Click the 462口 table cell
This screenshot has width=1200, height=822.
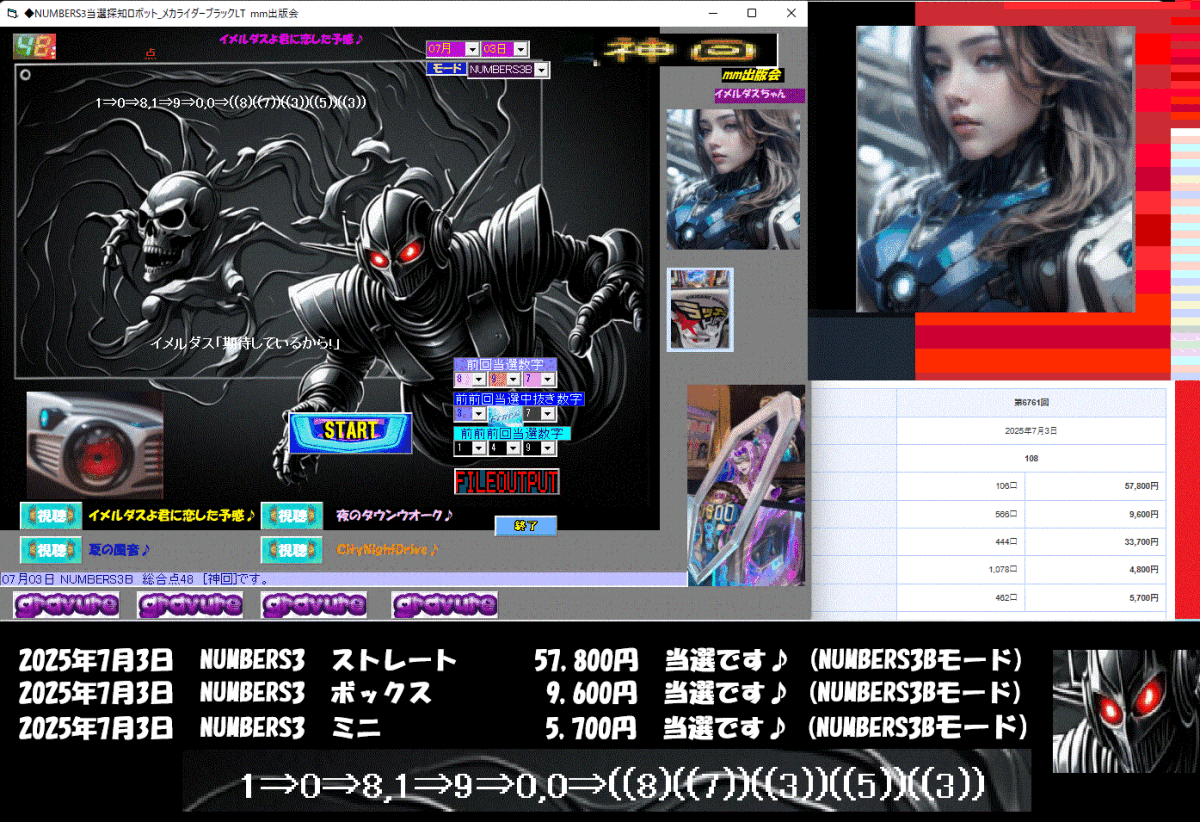pos(961,598)
